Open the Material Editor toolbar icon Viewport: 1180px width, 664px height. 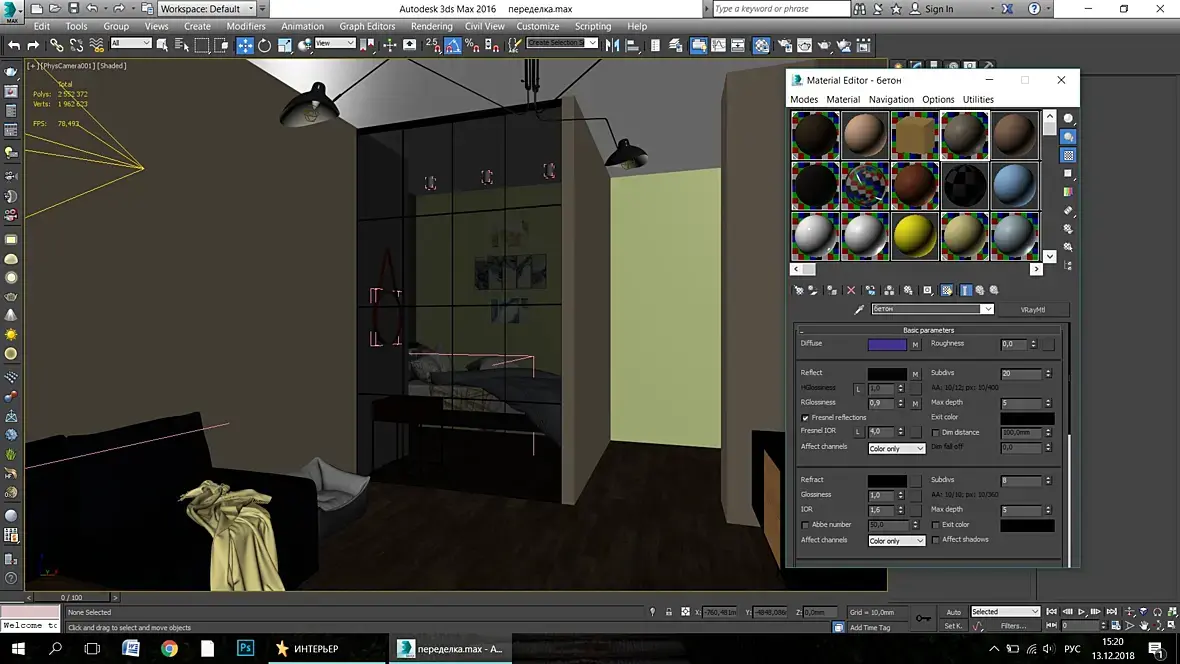click(x=762, y=45)
